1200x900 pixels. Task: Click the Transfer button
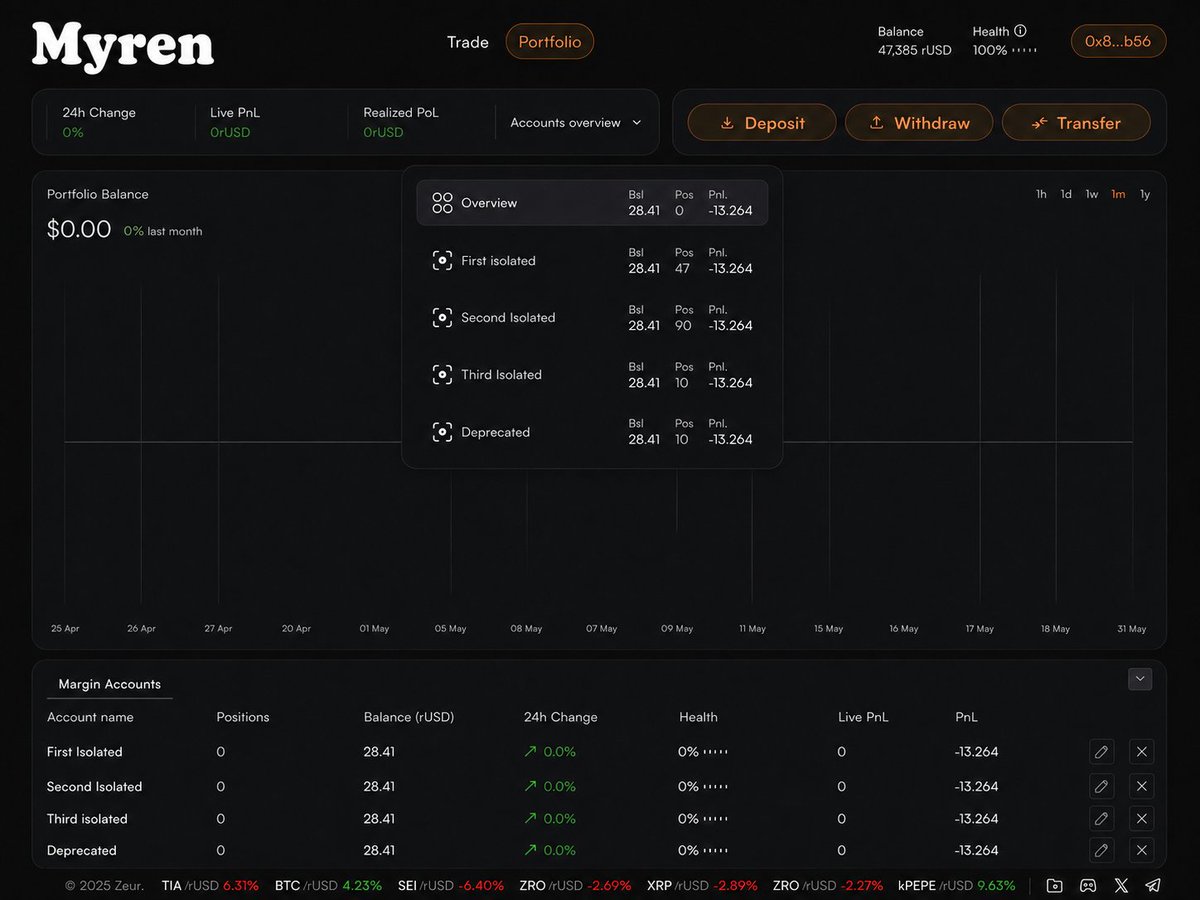1076,123
